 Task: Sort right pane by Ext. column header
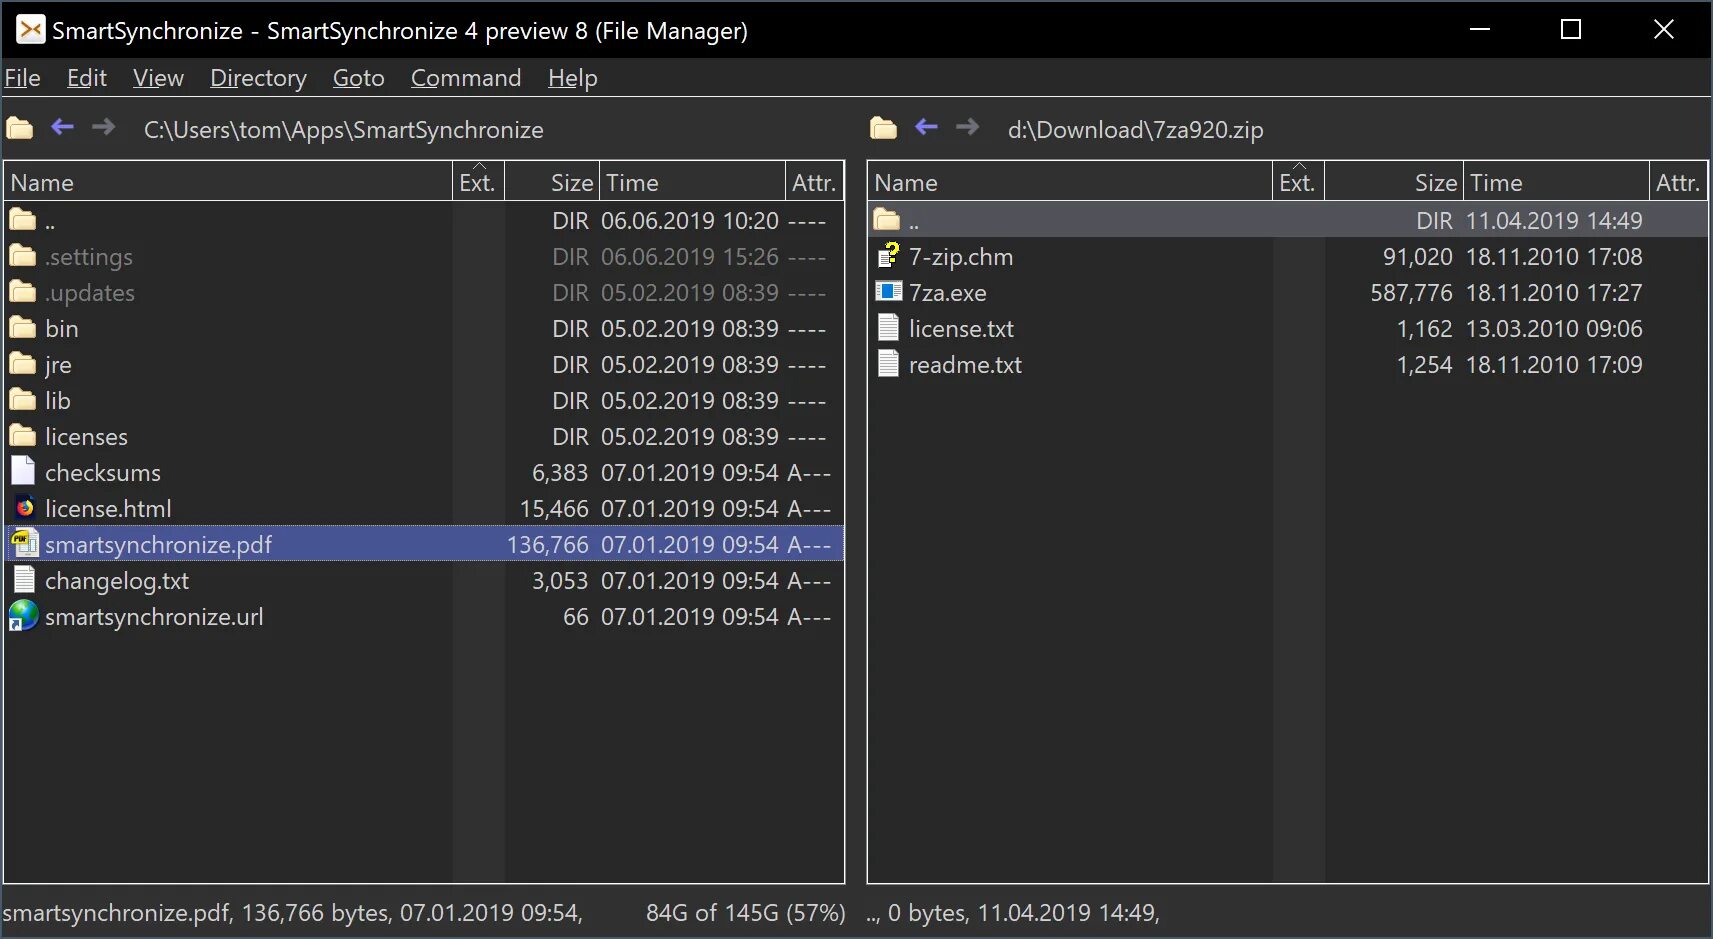(x=1298, y=182)
